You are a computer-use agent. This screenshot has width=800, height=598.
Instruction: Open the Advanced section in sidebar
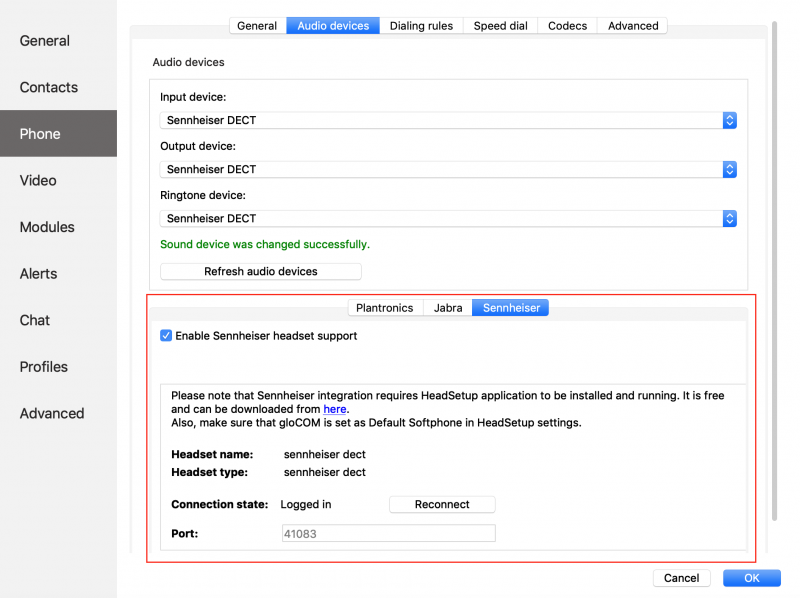[x=58, y=413]
